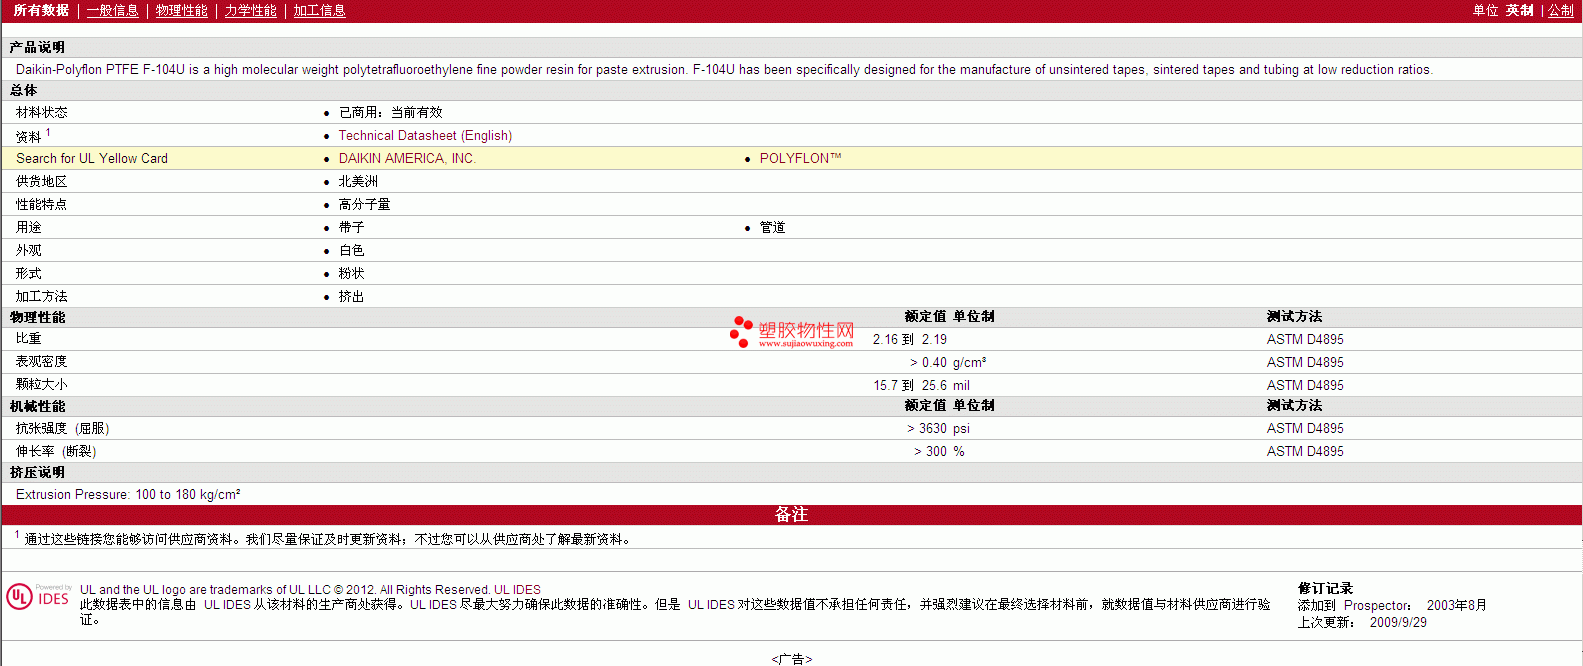Click the 物理性能 section header
Image resolution: width=1583 pixels, height=666 pixels.
[38, 317]
